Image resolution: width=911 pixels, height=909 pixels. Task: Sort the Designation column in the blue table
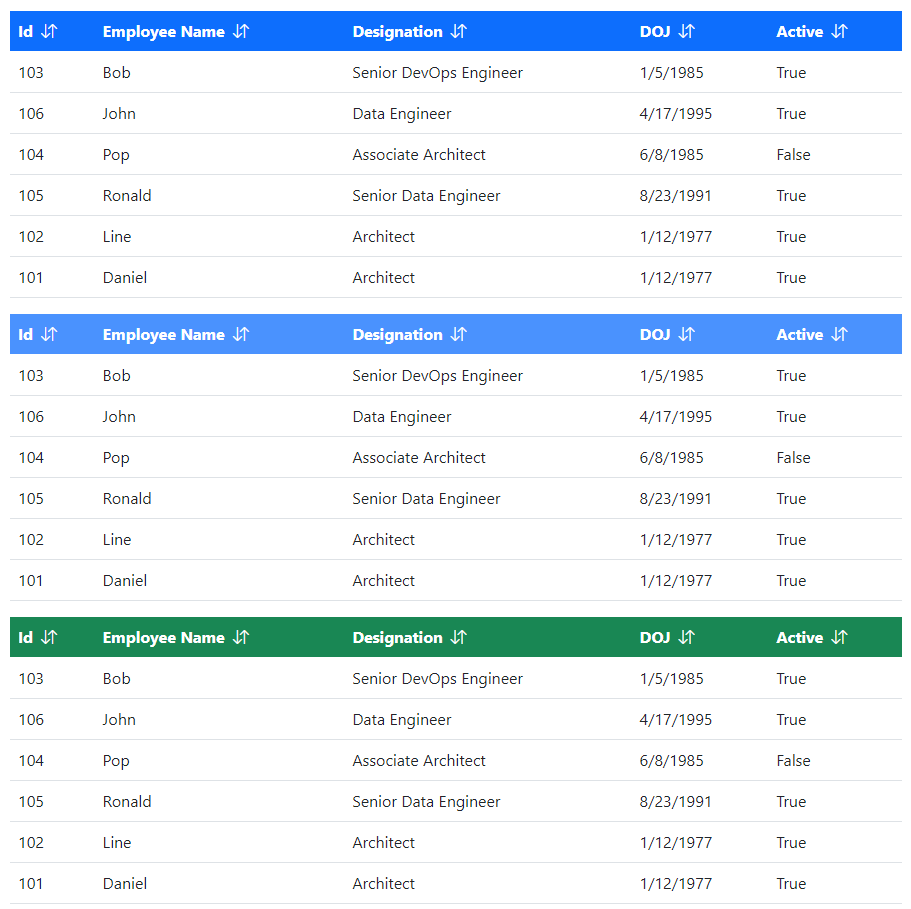[x=458, y=31]
